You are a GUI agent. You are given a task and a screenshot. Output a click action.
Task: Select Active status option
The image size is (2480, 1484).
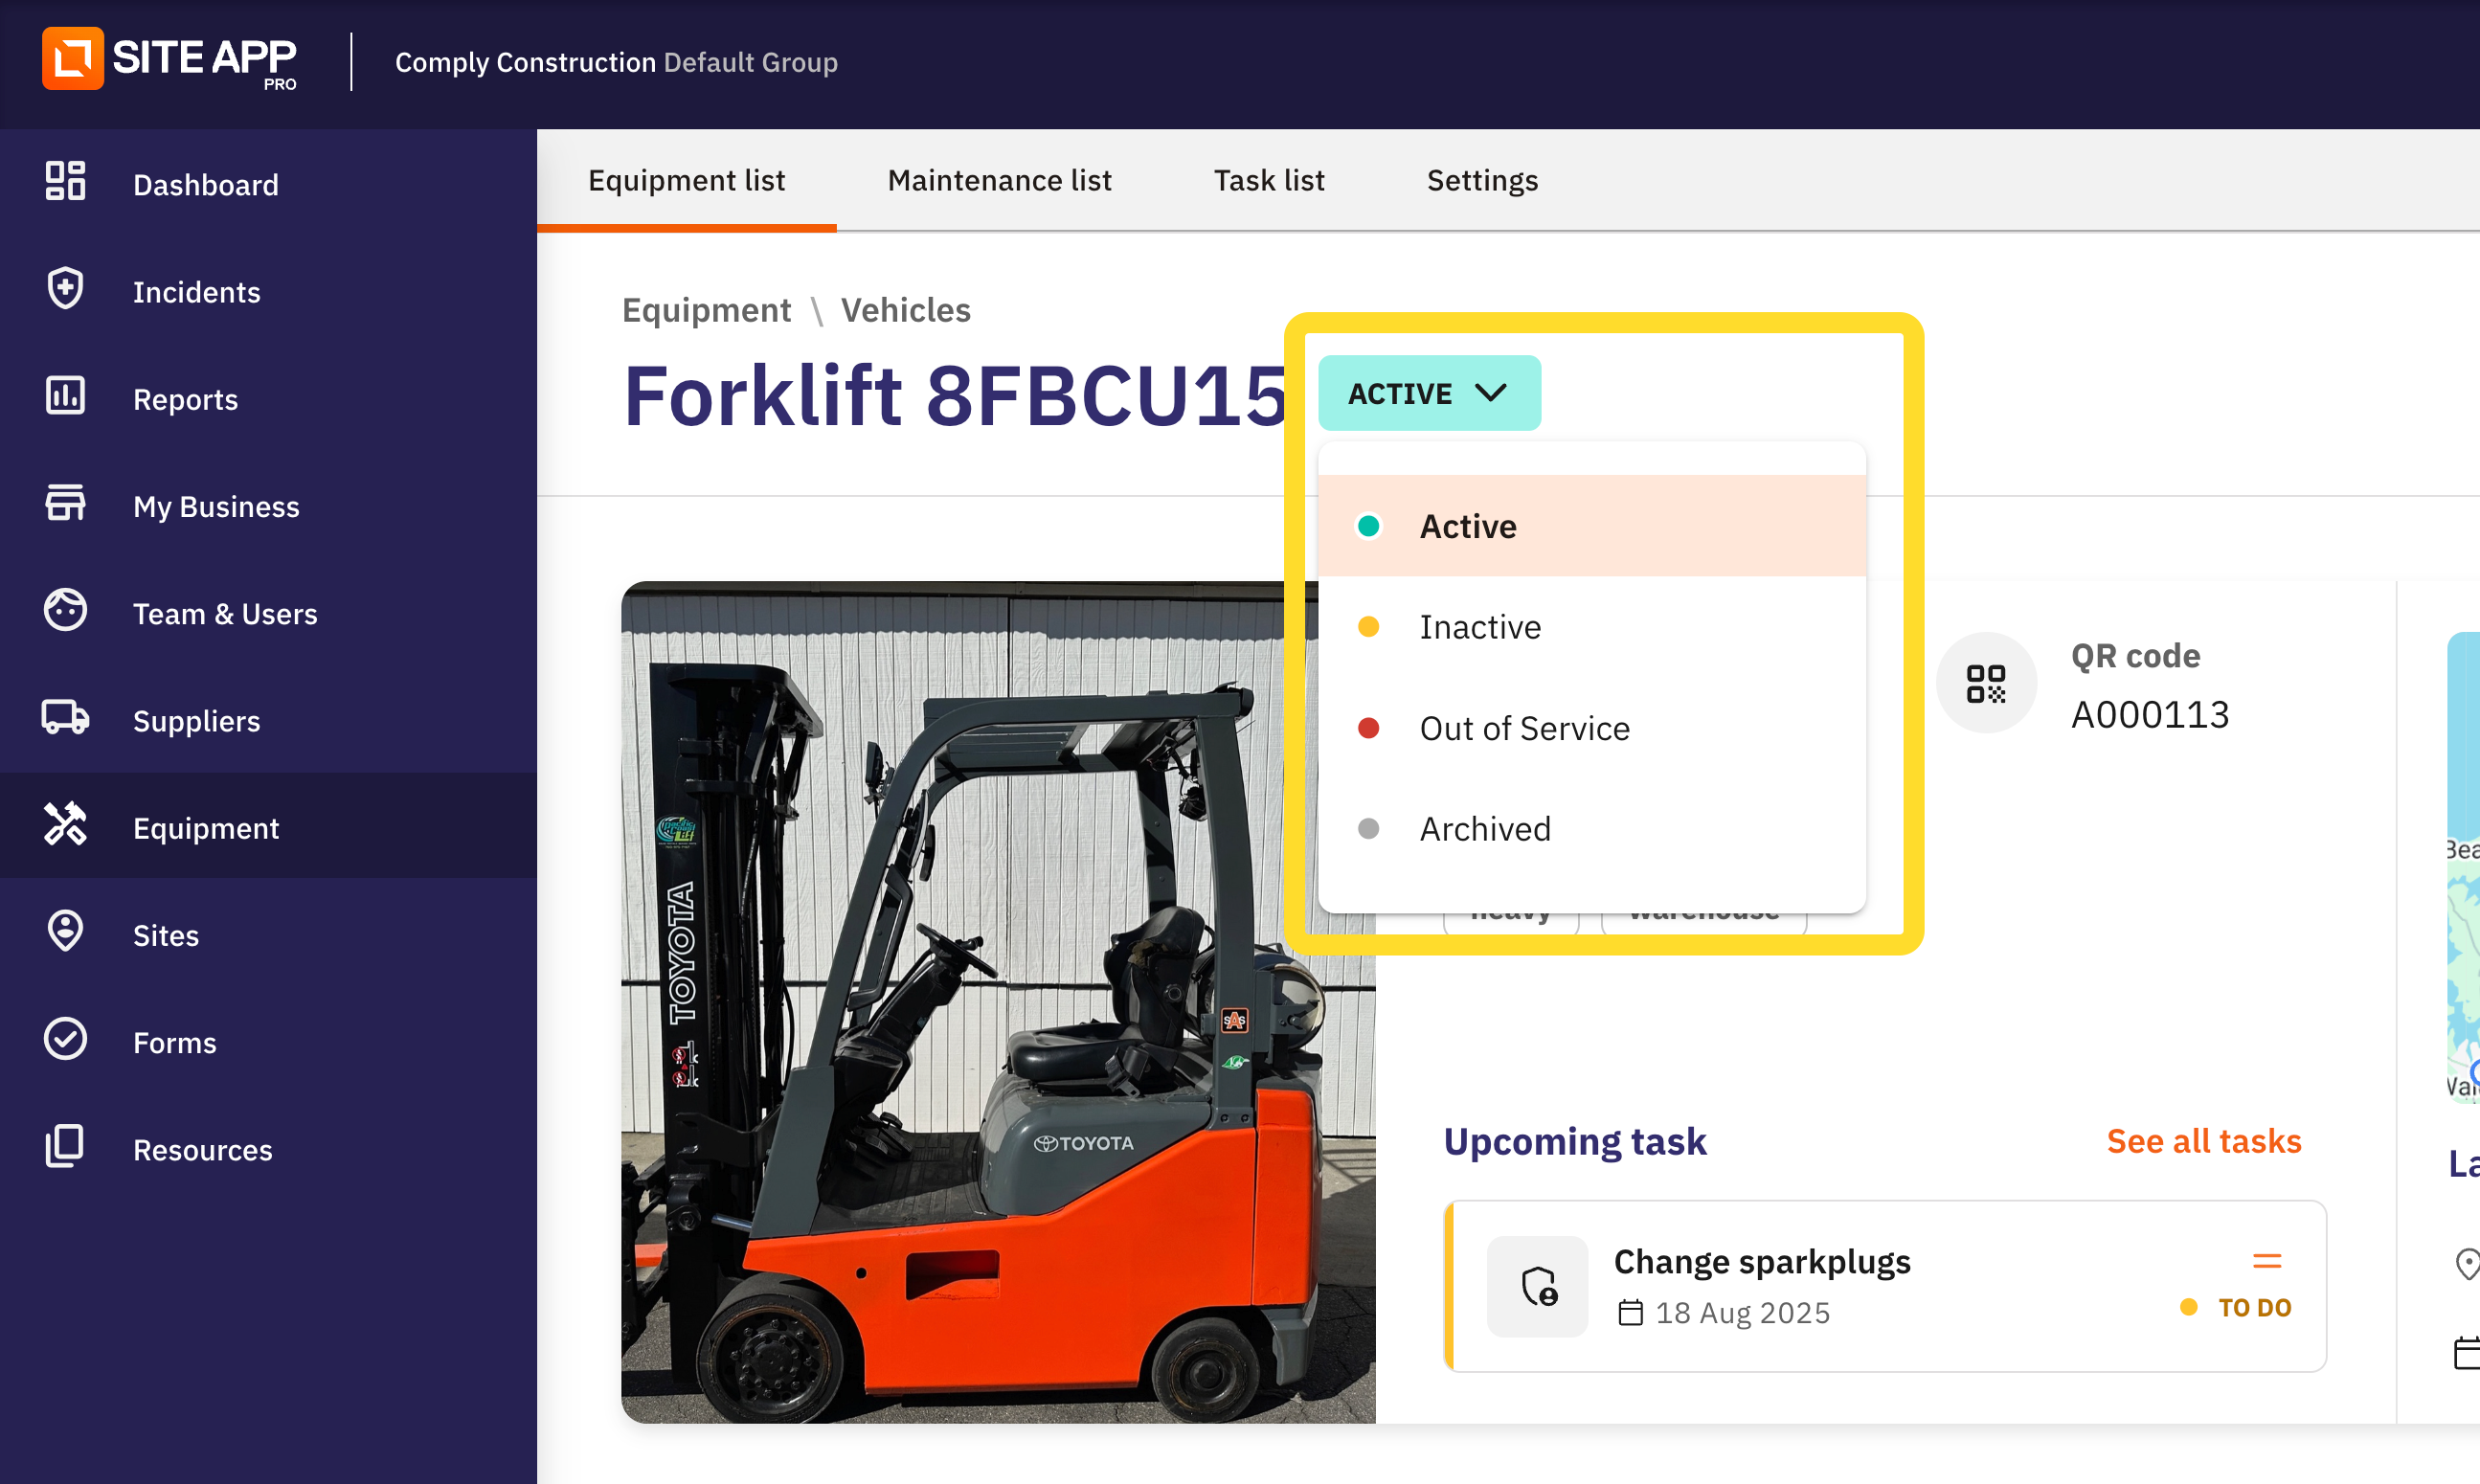[x=1592, y=526]
